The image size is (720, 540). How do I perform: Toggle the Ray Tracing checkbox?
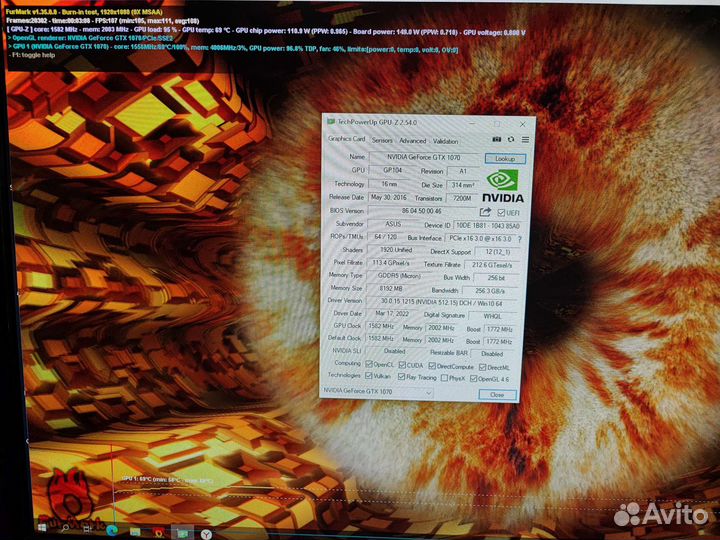click(401, 377)
